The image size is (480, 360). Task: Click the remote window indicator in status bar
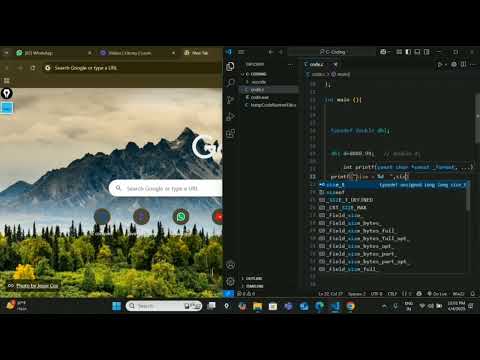pos(229,294)
